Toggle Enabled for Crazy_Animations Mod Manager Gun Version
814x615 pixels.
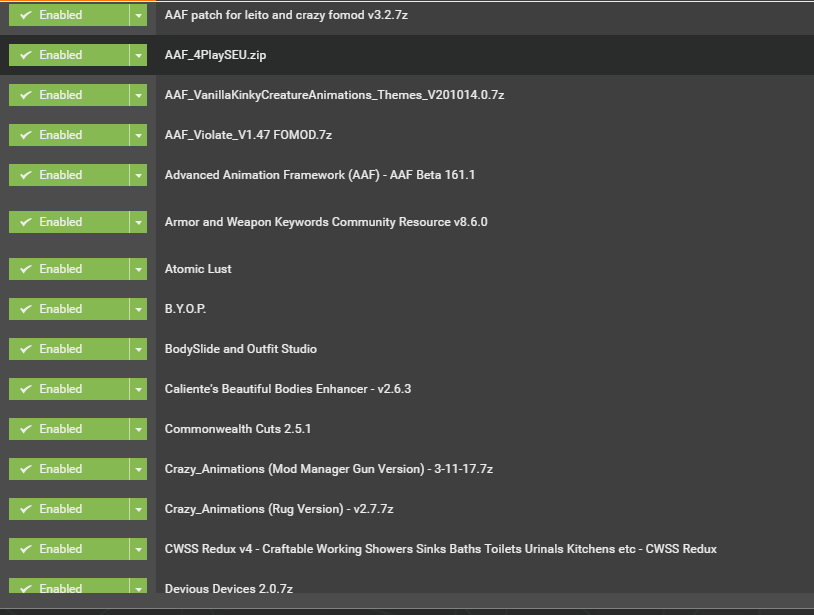[x=69, y=469]
